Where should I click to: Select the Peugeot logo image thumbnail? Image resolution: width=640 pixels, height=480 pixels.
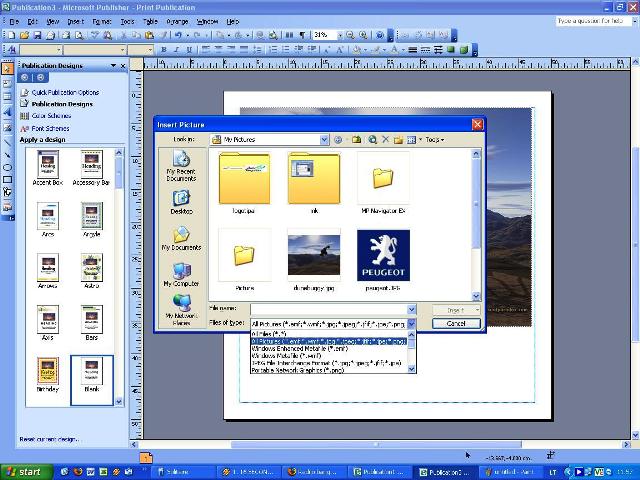click(383, 254)
